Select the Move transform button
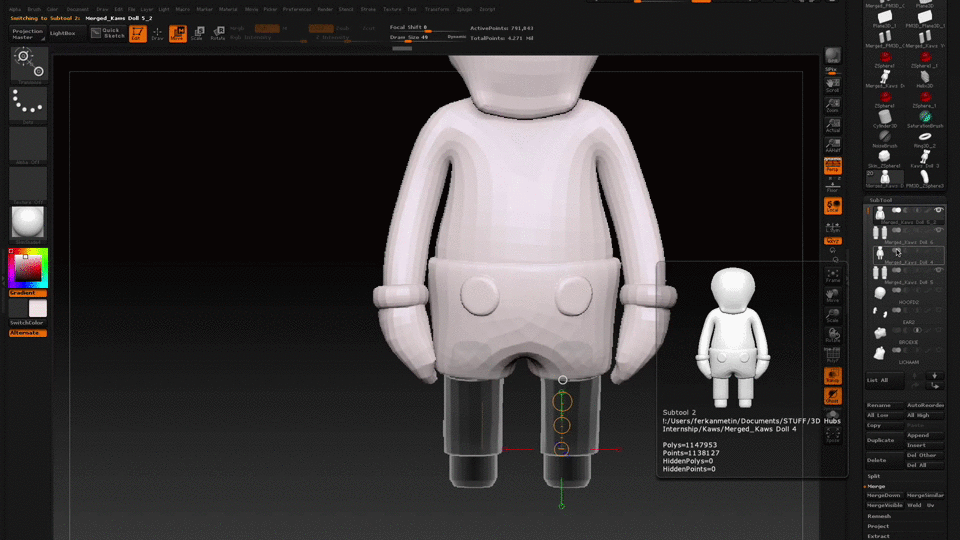The height and width of the screenshot is (540, 960). pos(178,33)
